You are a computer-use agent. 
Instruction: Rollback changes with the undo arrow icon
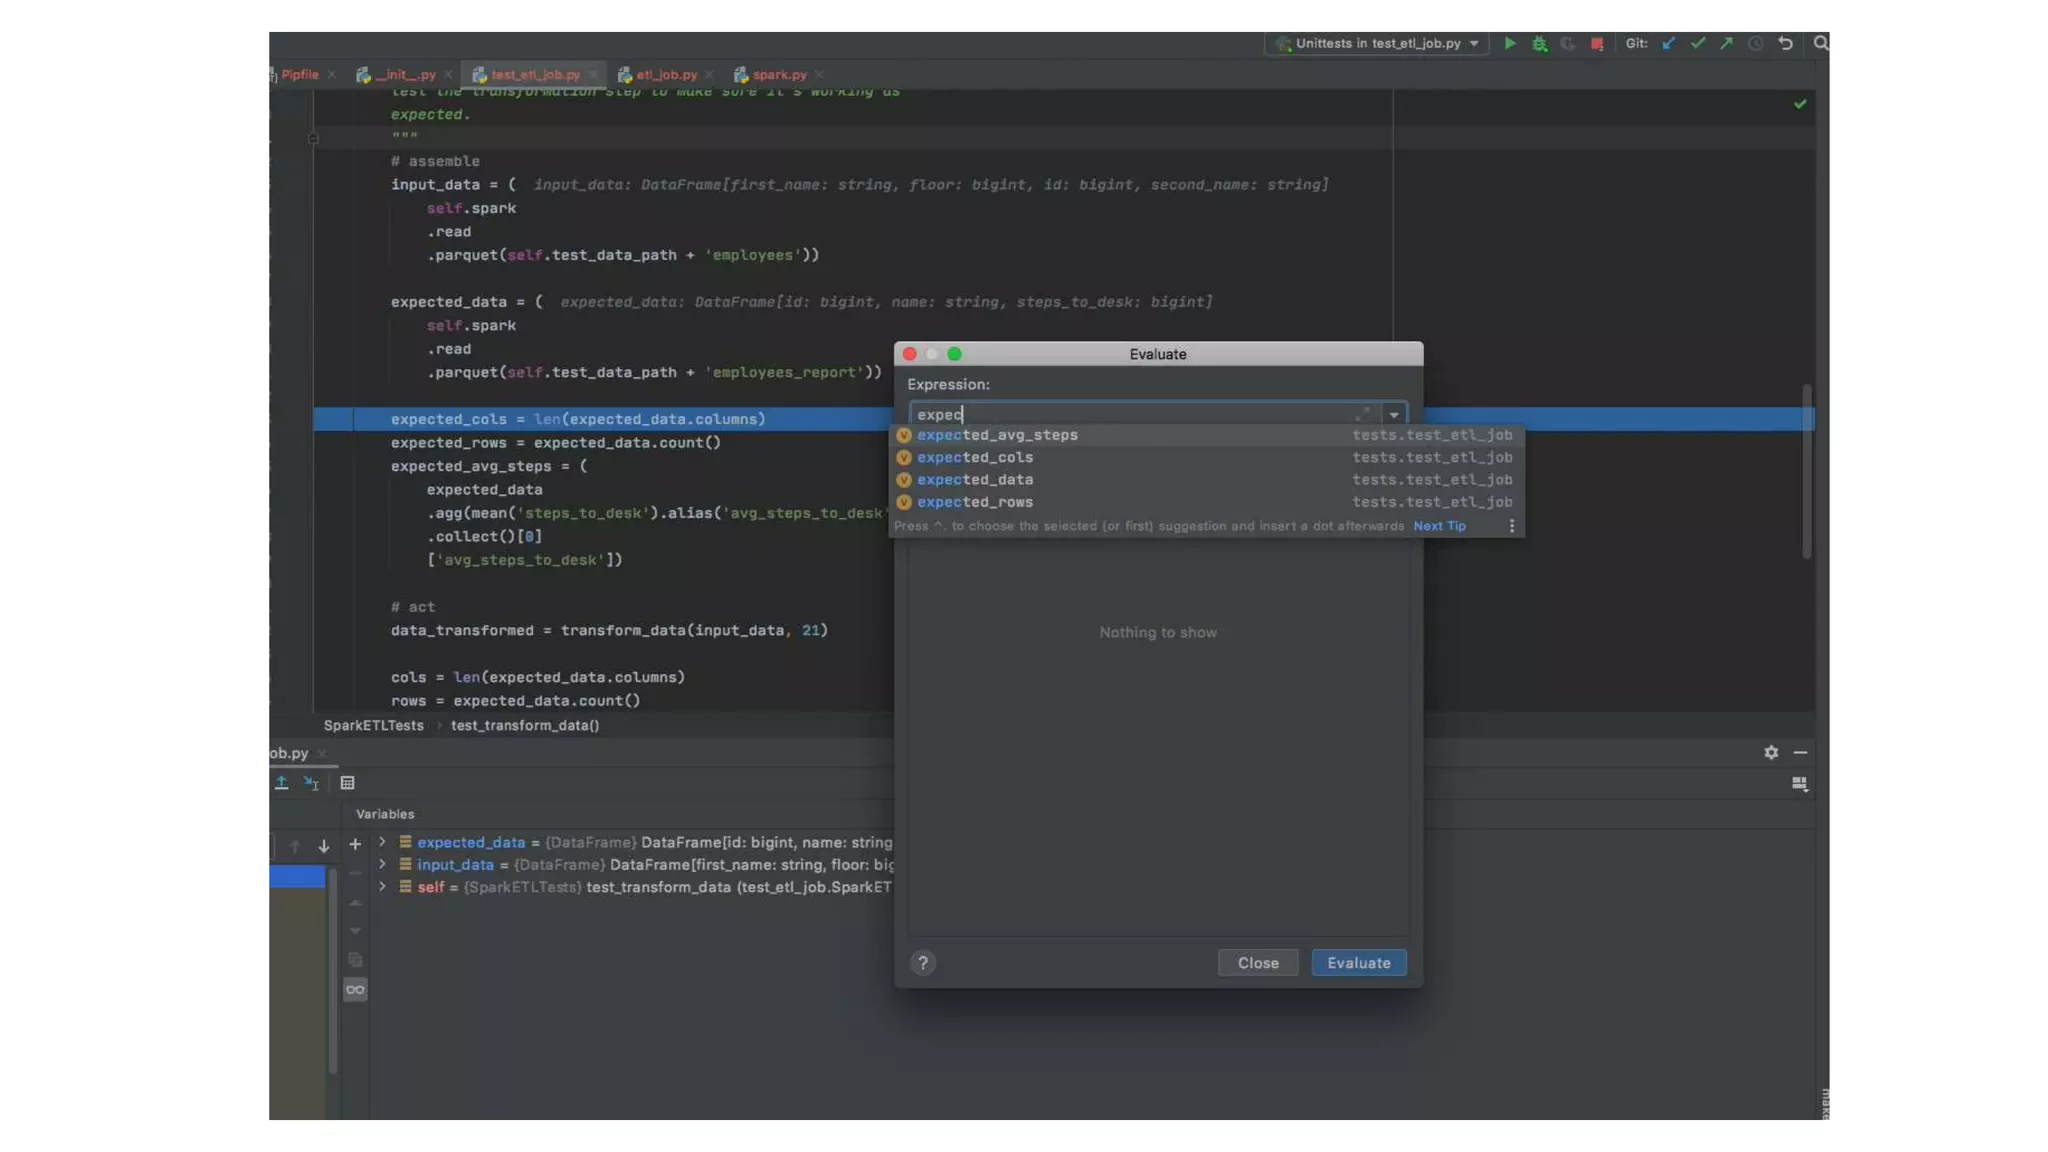(1785, 43)
